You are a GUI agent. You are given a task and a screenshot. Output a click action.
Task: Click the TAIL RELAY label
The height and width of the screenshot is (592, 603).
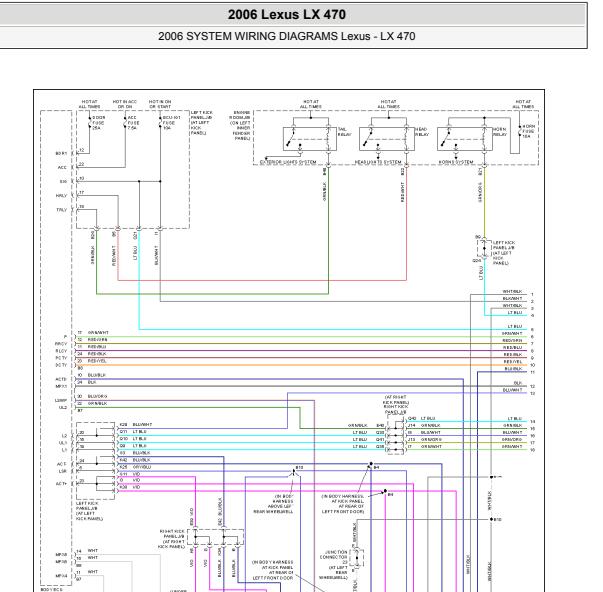click(344, 132)
